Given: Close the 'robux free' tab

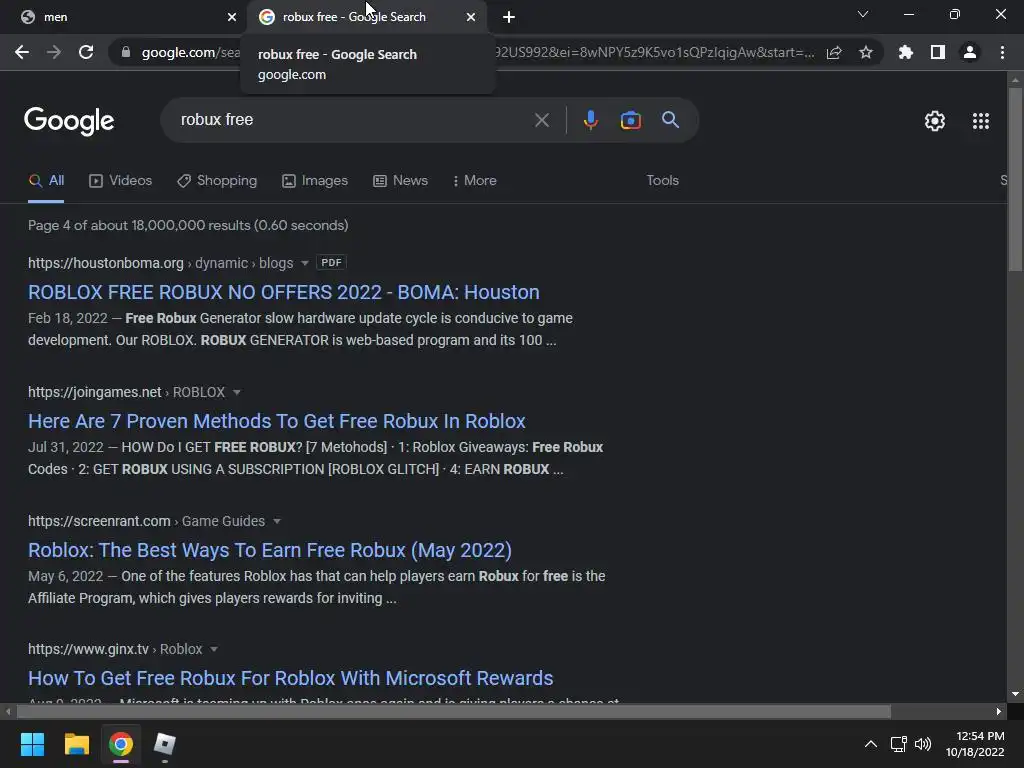Looking at the screenshot, I should (471, 17).
